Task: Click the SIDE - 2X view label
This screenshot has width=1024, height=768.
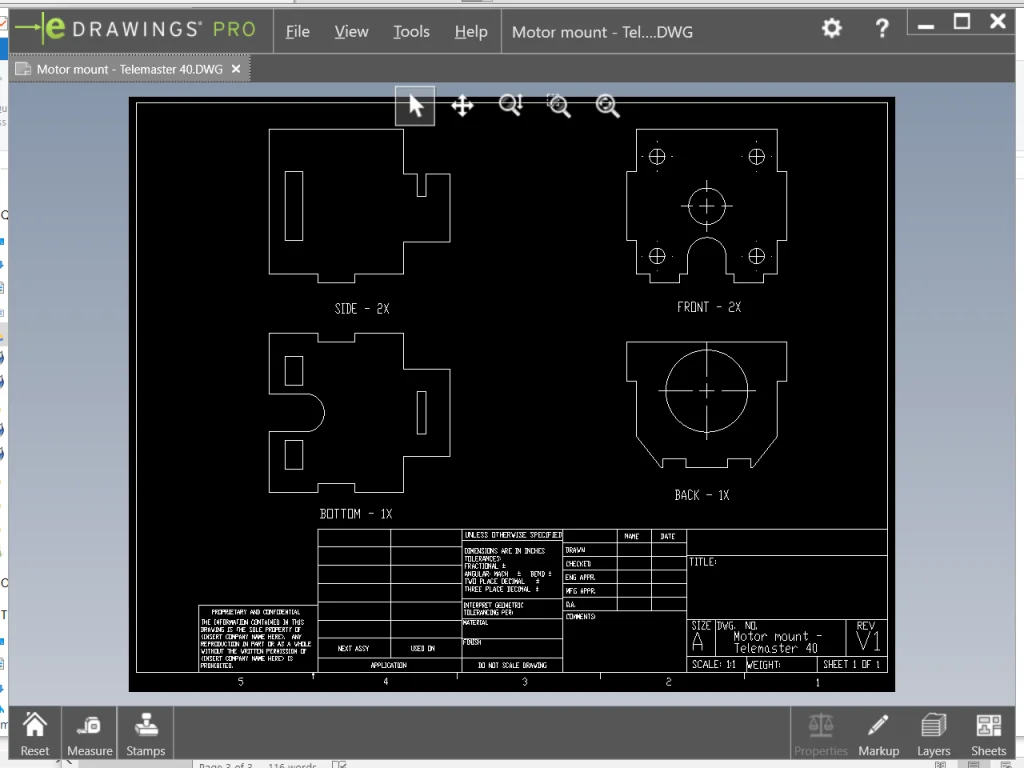Action: [x=362, y=309]
